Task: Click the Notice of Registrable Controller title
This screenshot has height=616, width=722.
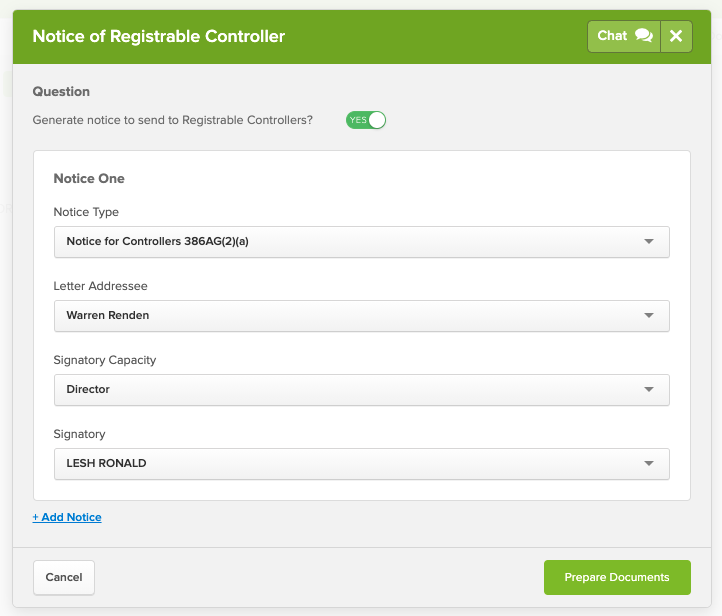Action: pyautogui.click(x=159, y=36)
